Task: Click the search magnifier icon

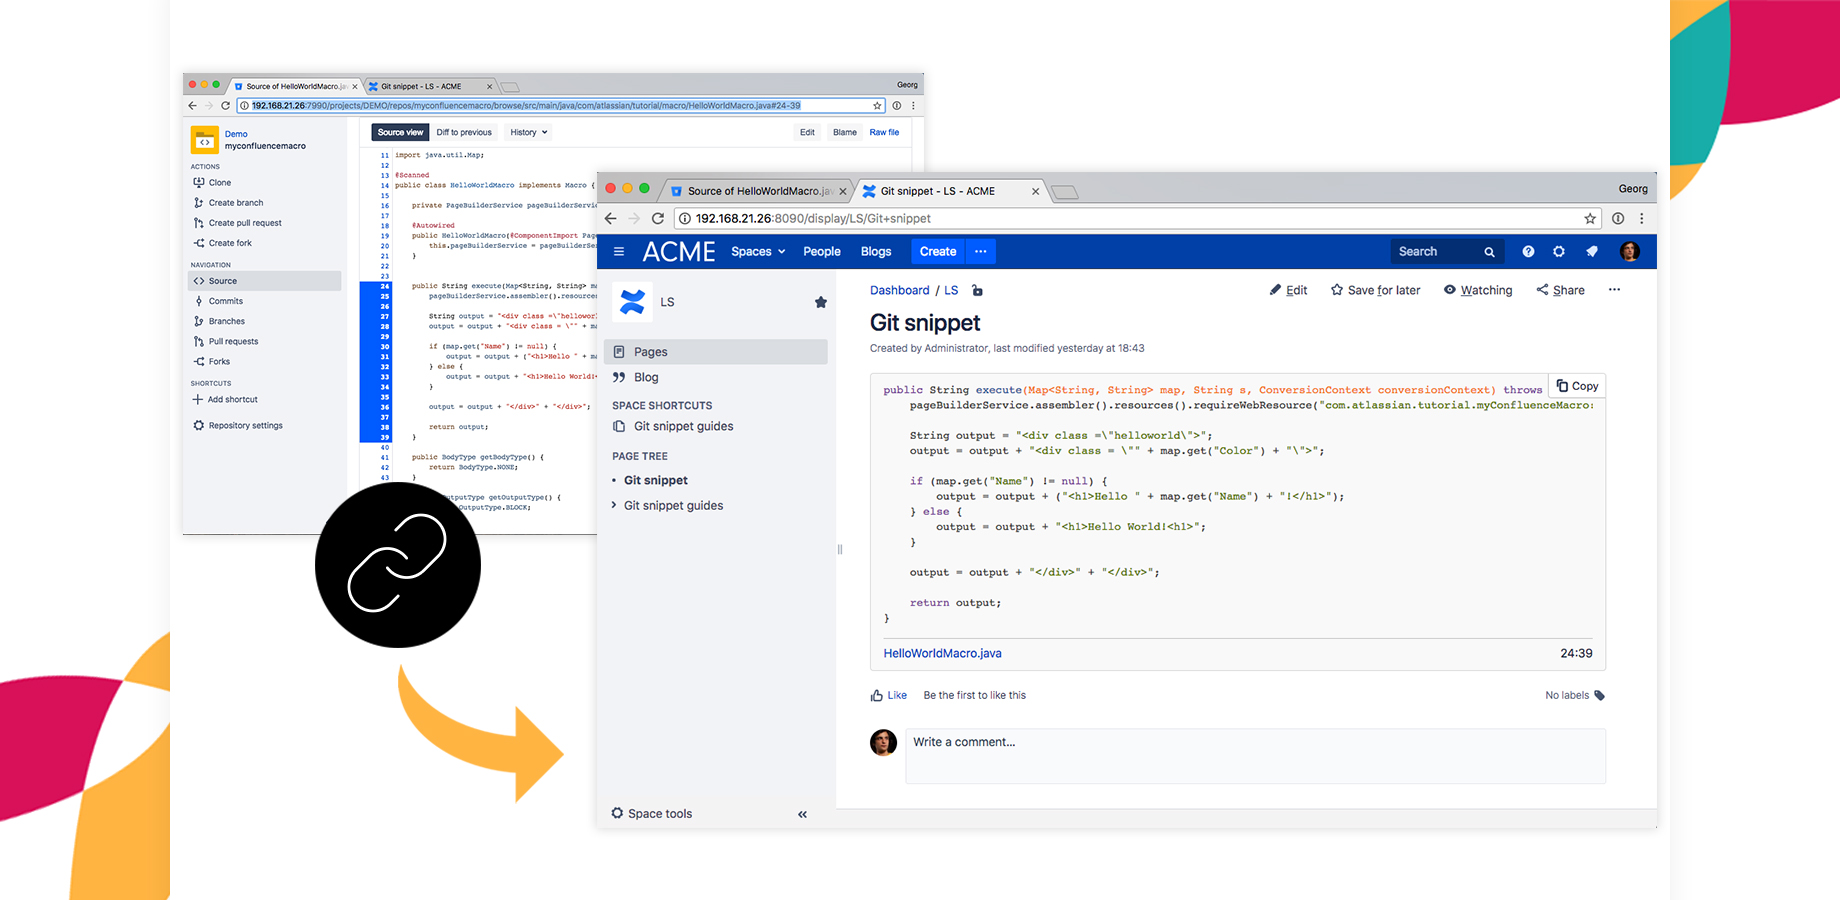Action: coord(1489,252)
